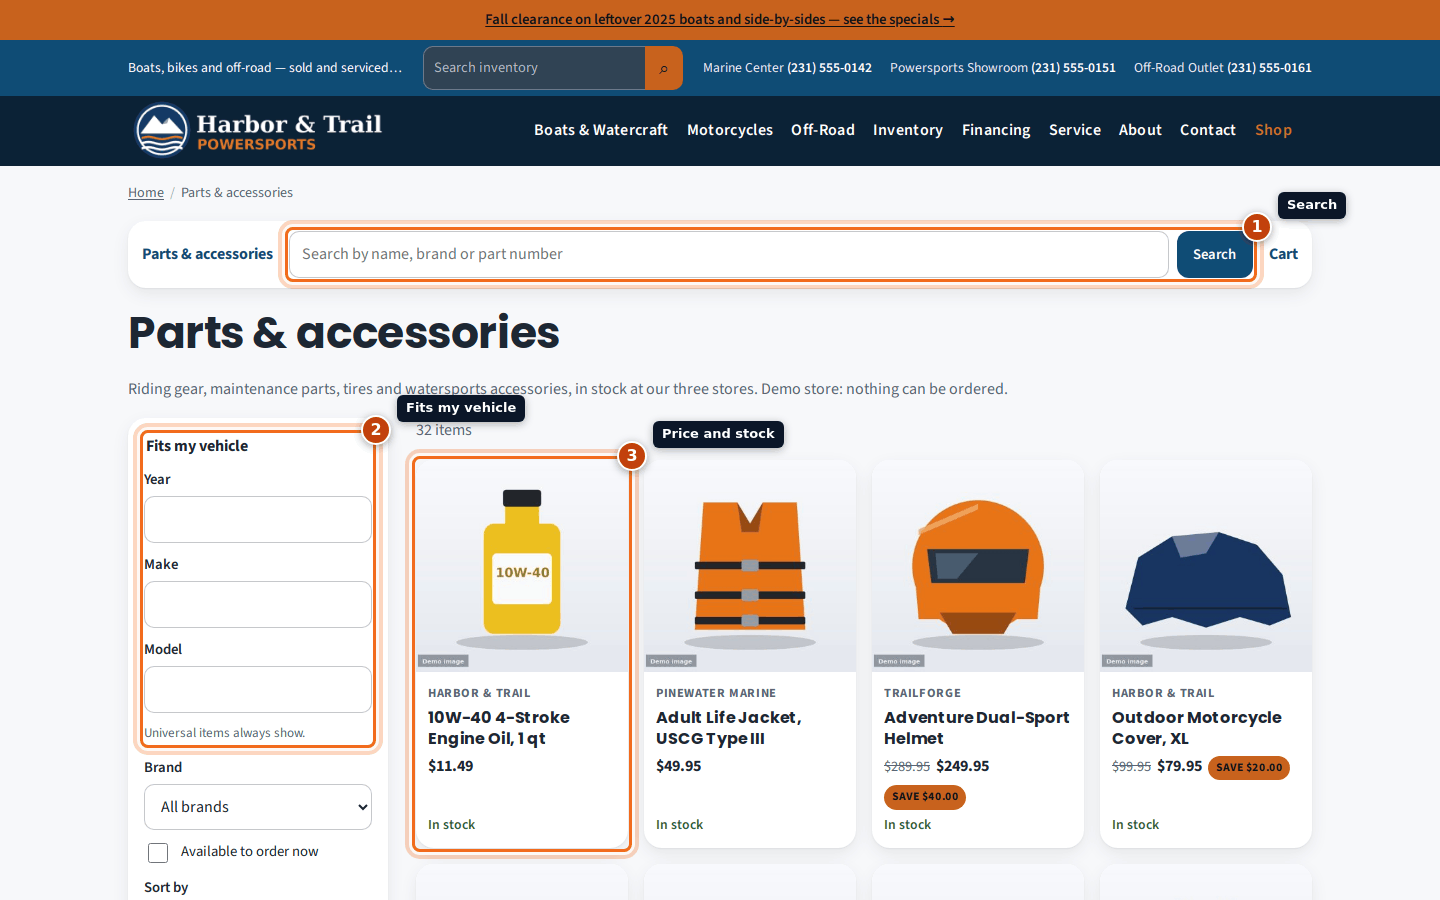Open the Outdoor Motorcycle Cover image
Screen dimensions: 1440x900
(1206, 566)
